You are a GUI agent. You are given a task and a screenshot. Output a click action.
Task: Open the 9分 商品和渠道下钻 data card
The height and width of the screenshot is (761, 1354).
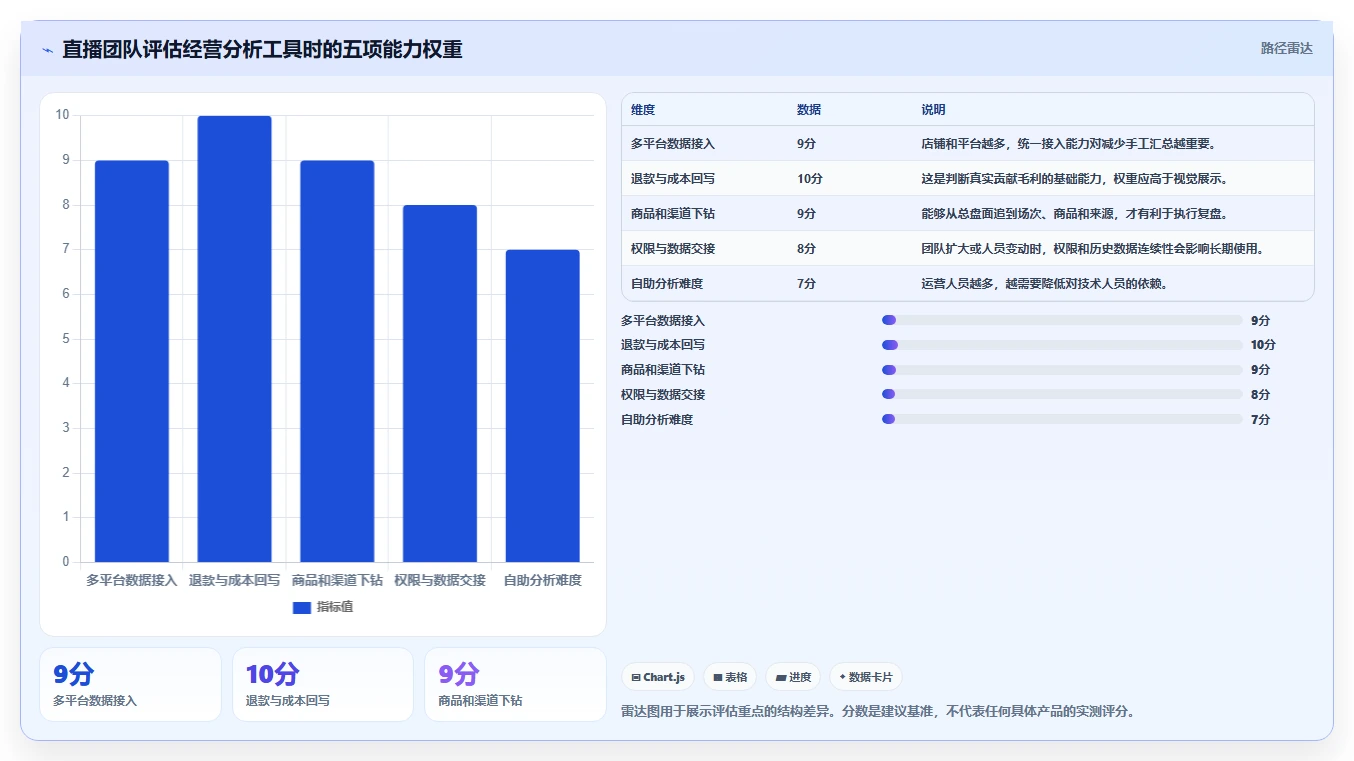515,685
